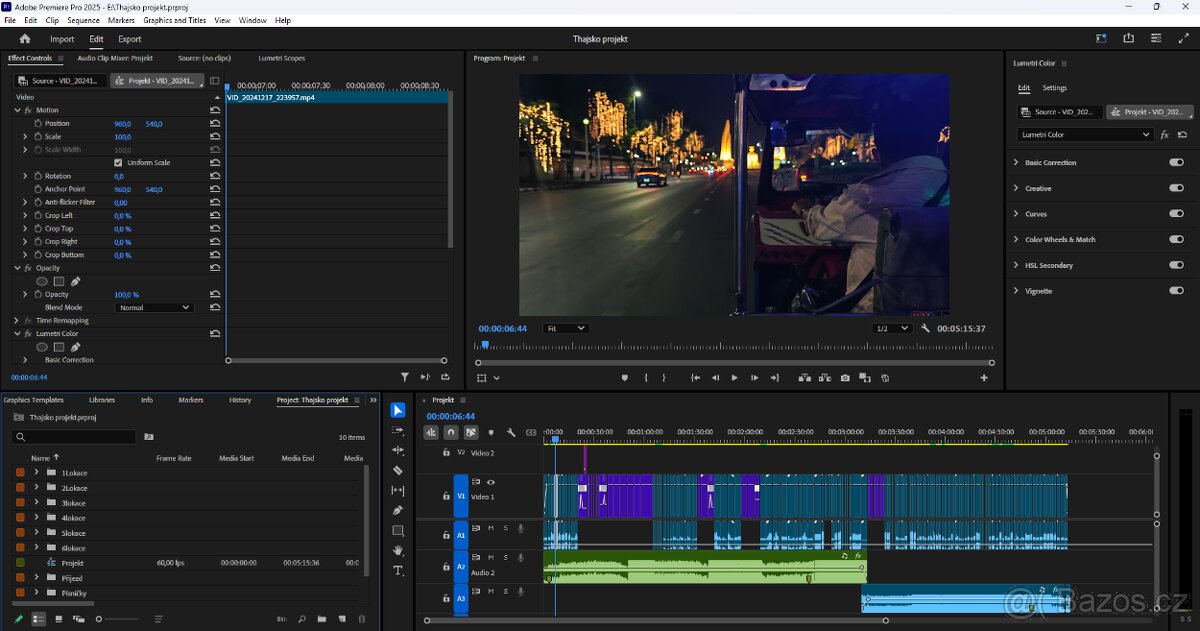Click the Mark In bracket button
The height and width of the screenshot is (631, 1200).
pyautogui.click(x=646, y=378)
